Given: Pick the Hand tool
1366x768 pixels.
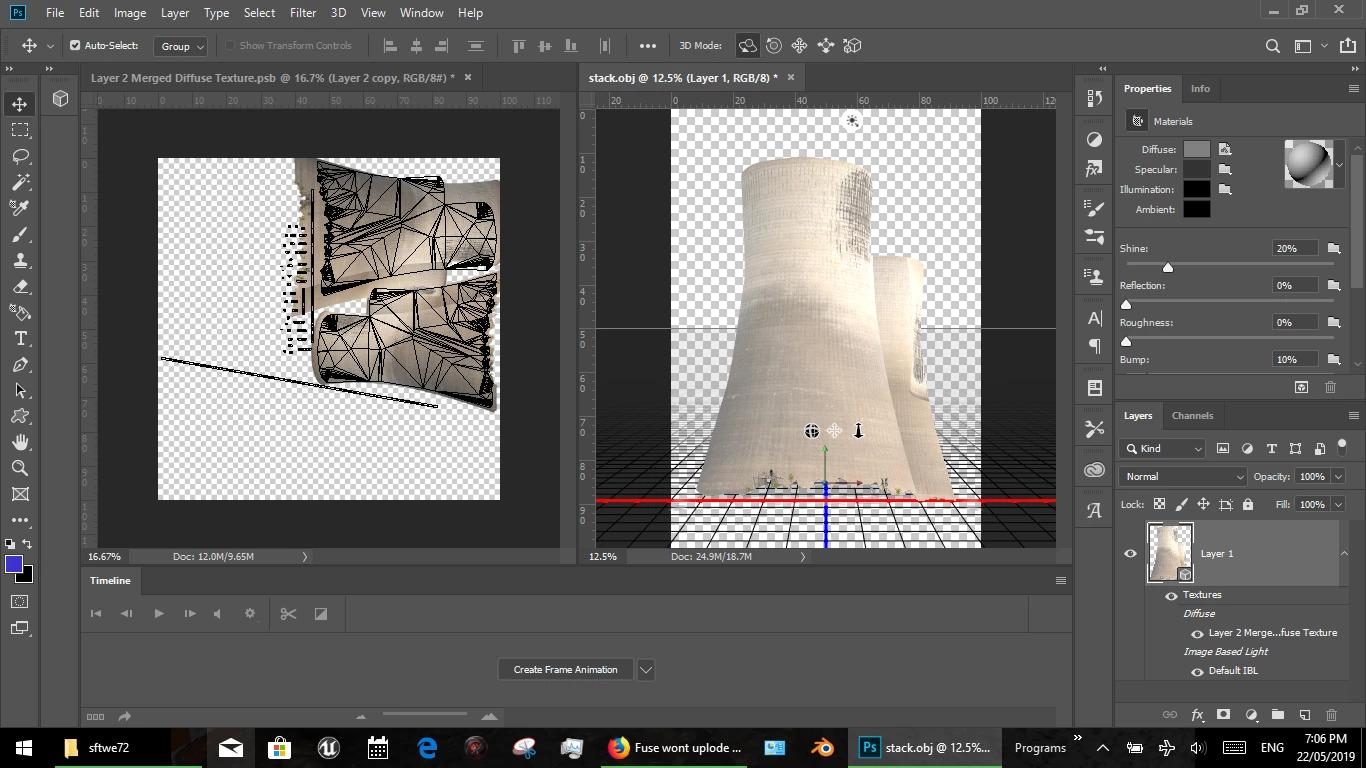Looking at the screenshot, I should (x=20, y=442).
